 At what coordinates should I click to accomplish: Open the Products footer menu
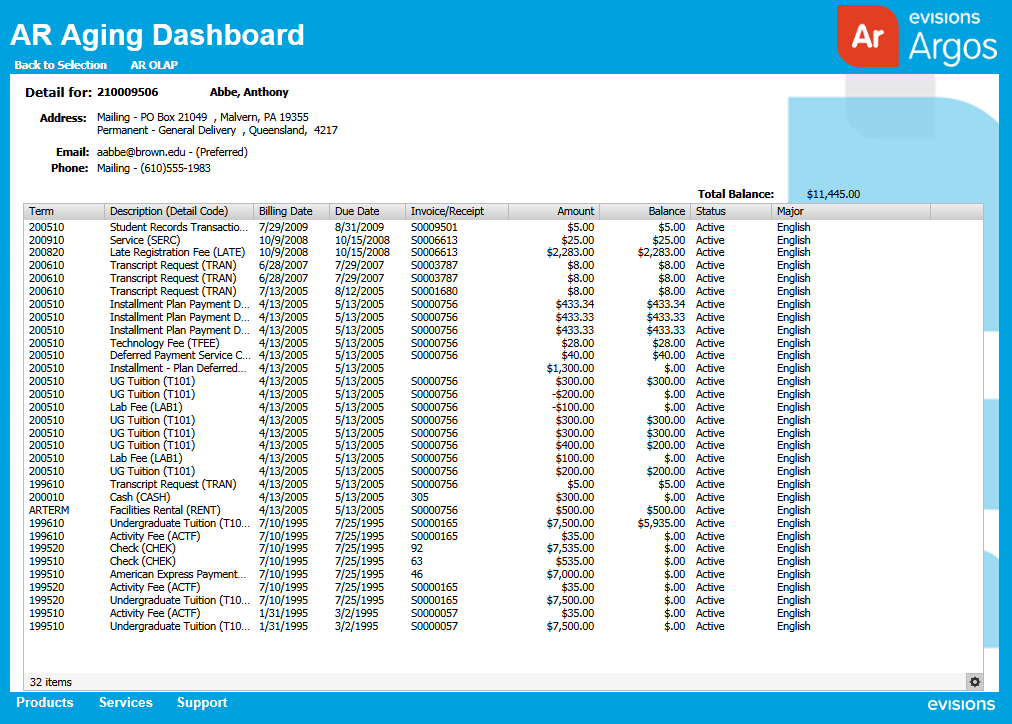[x=45, y=703]
